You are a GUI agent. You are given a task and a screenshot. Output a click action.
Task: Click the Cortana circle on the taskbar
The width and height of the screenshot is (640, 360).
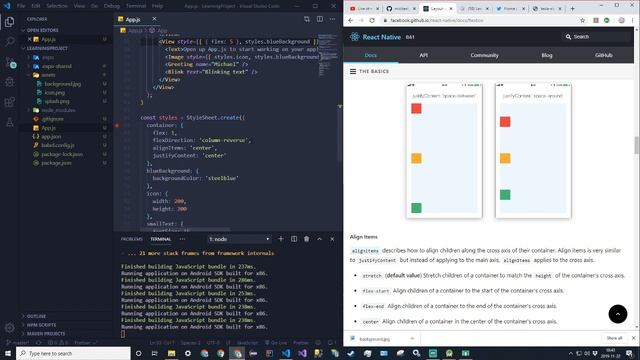click(138, 353)
